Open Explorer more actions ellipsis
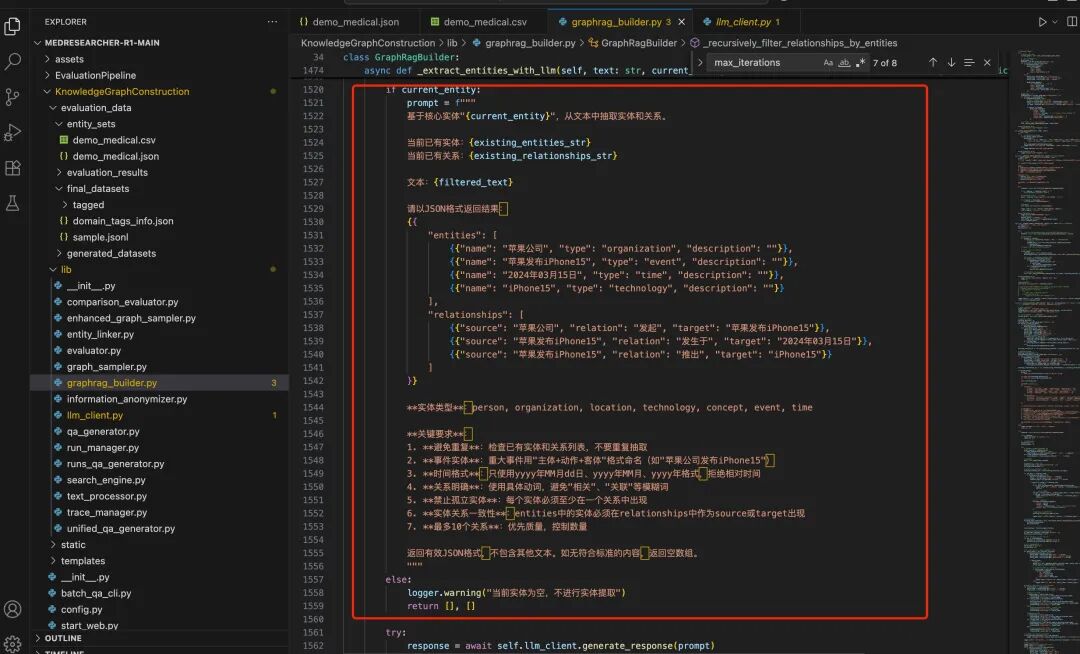 pyautogui.click(x=273, y=21)
